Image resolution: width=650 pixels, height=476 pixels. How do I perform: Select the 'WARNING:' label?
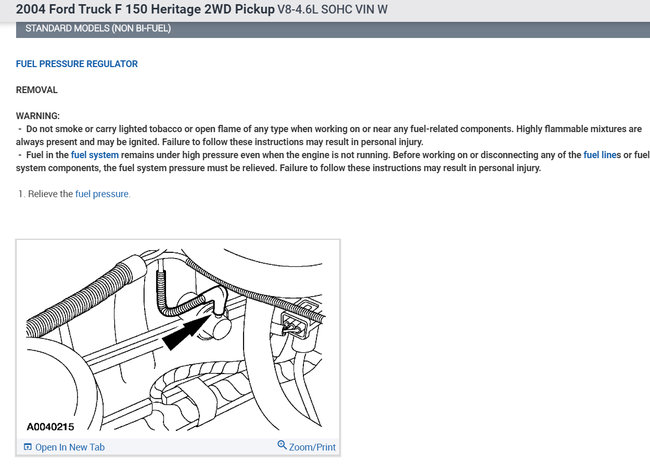point(38,116)
